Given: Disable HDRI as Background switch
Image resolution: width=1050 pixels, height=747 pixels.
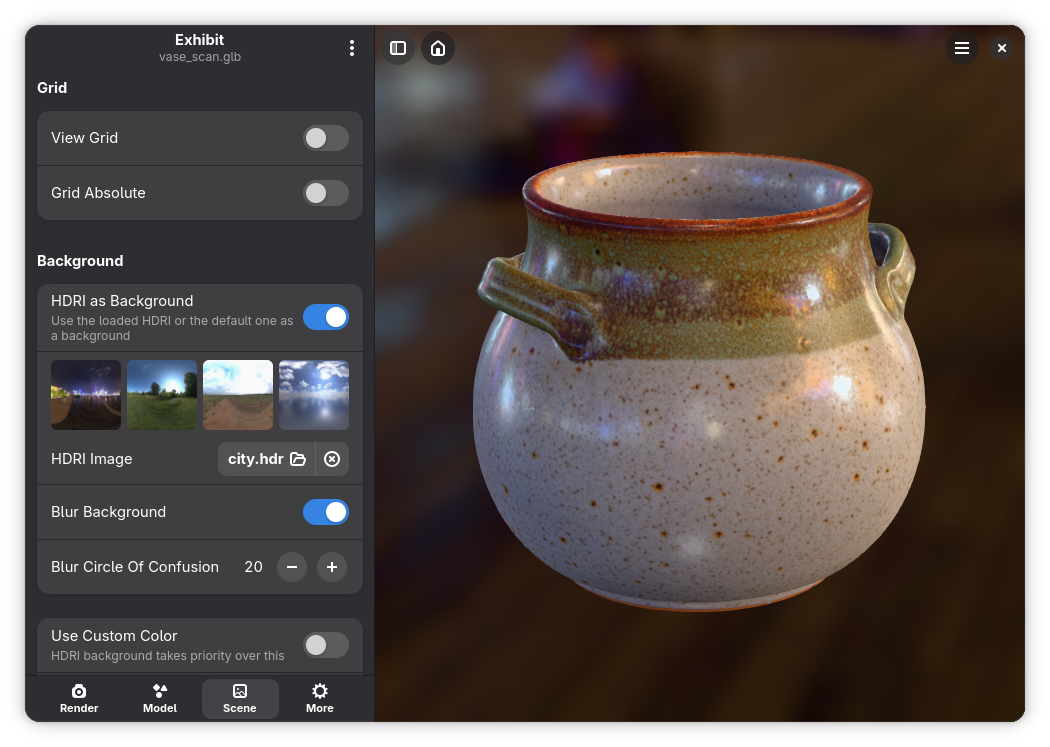Looking at the screenshot, I should click(x=326, y=317).
